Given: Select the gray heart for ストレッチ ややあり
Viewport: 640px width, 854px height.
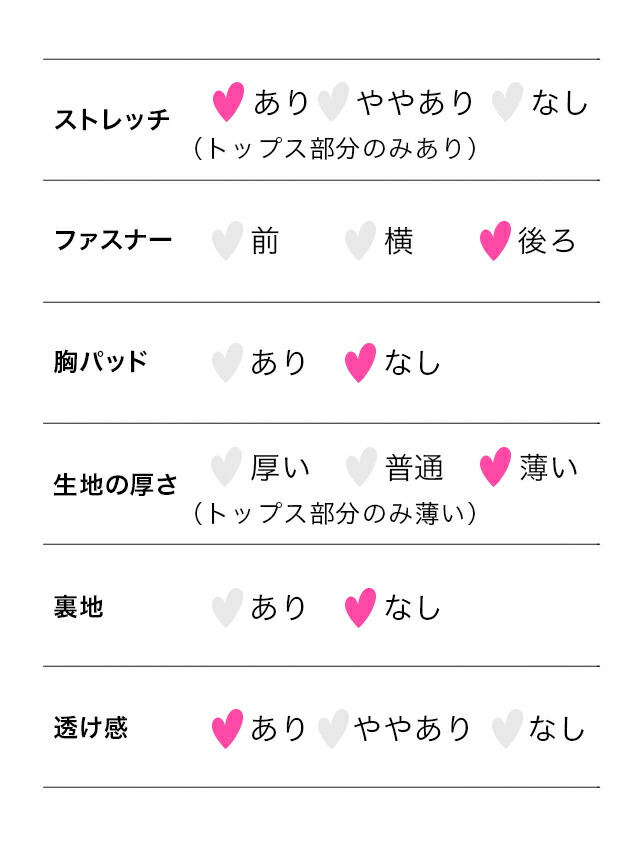Looking at the screenshot, I should [333, 101].
